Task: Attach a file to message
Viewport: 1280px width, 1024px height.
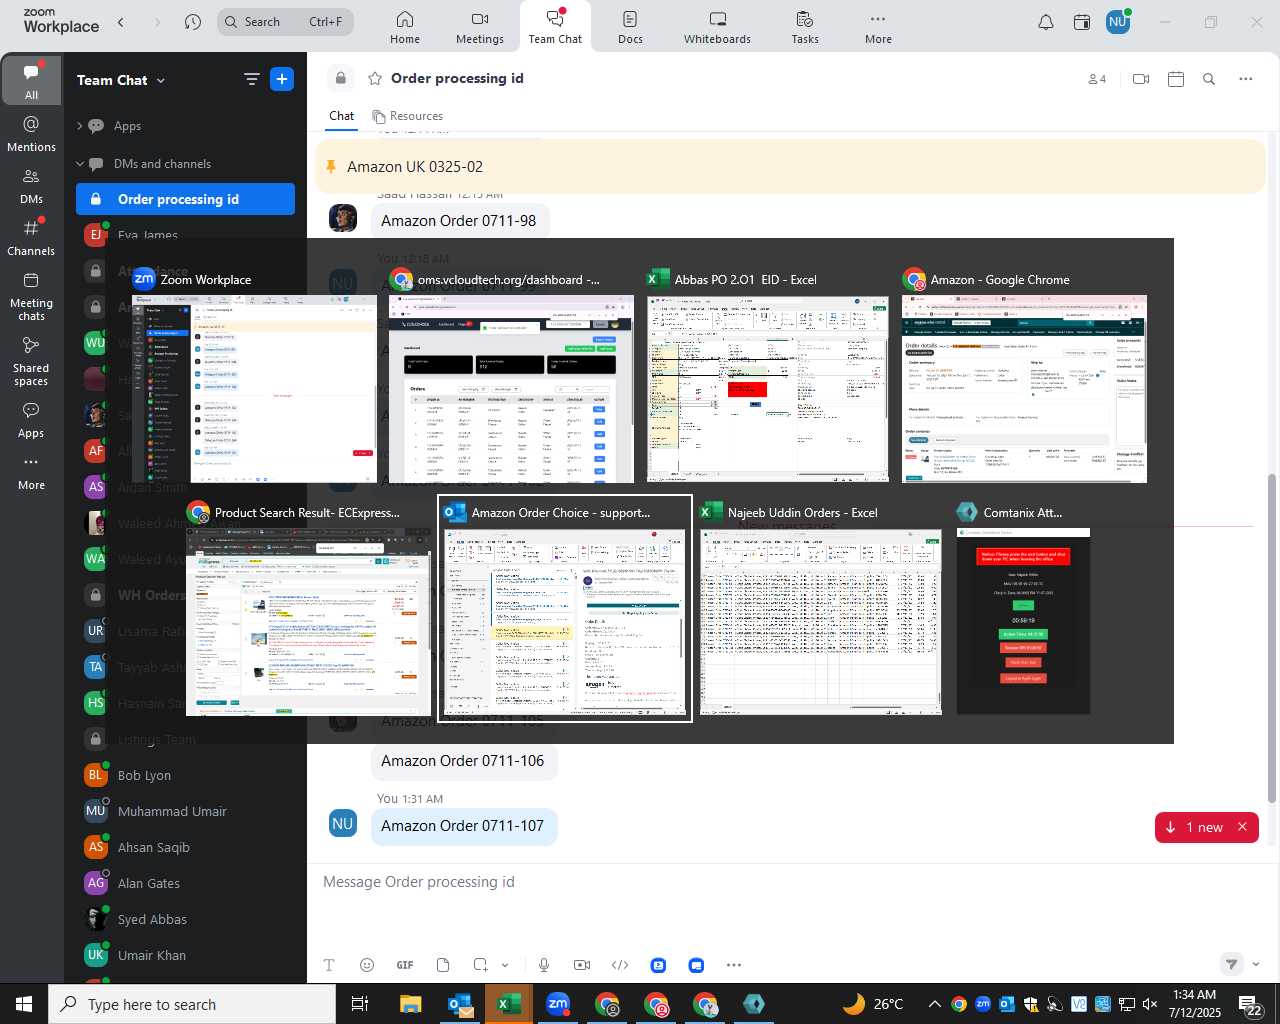Action: 443,965
